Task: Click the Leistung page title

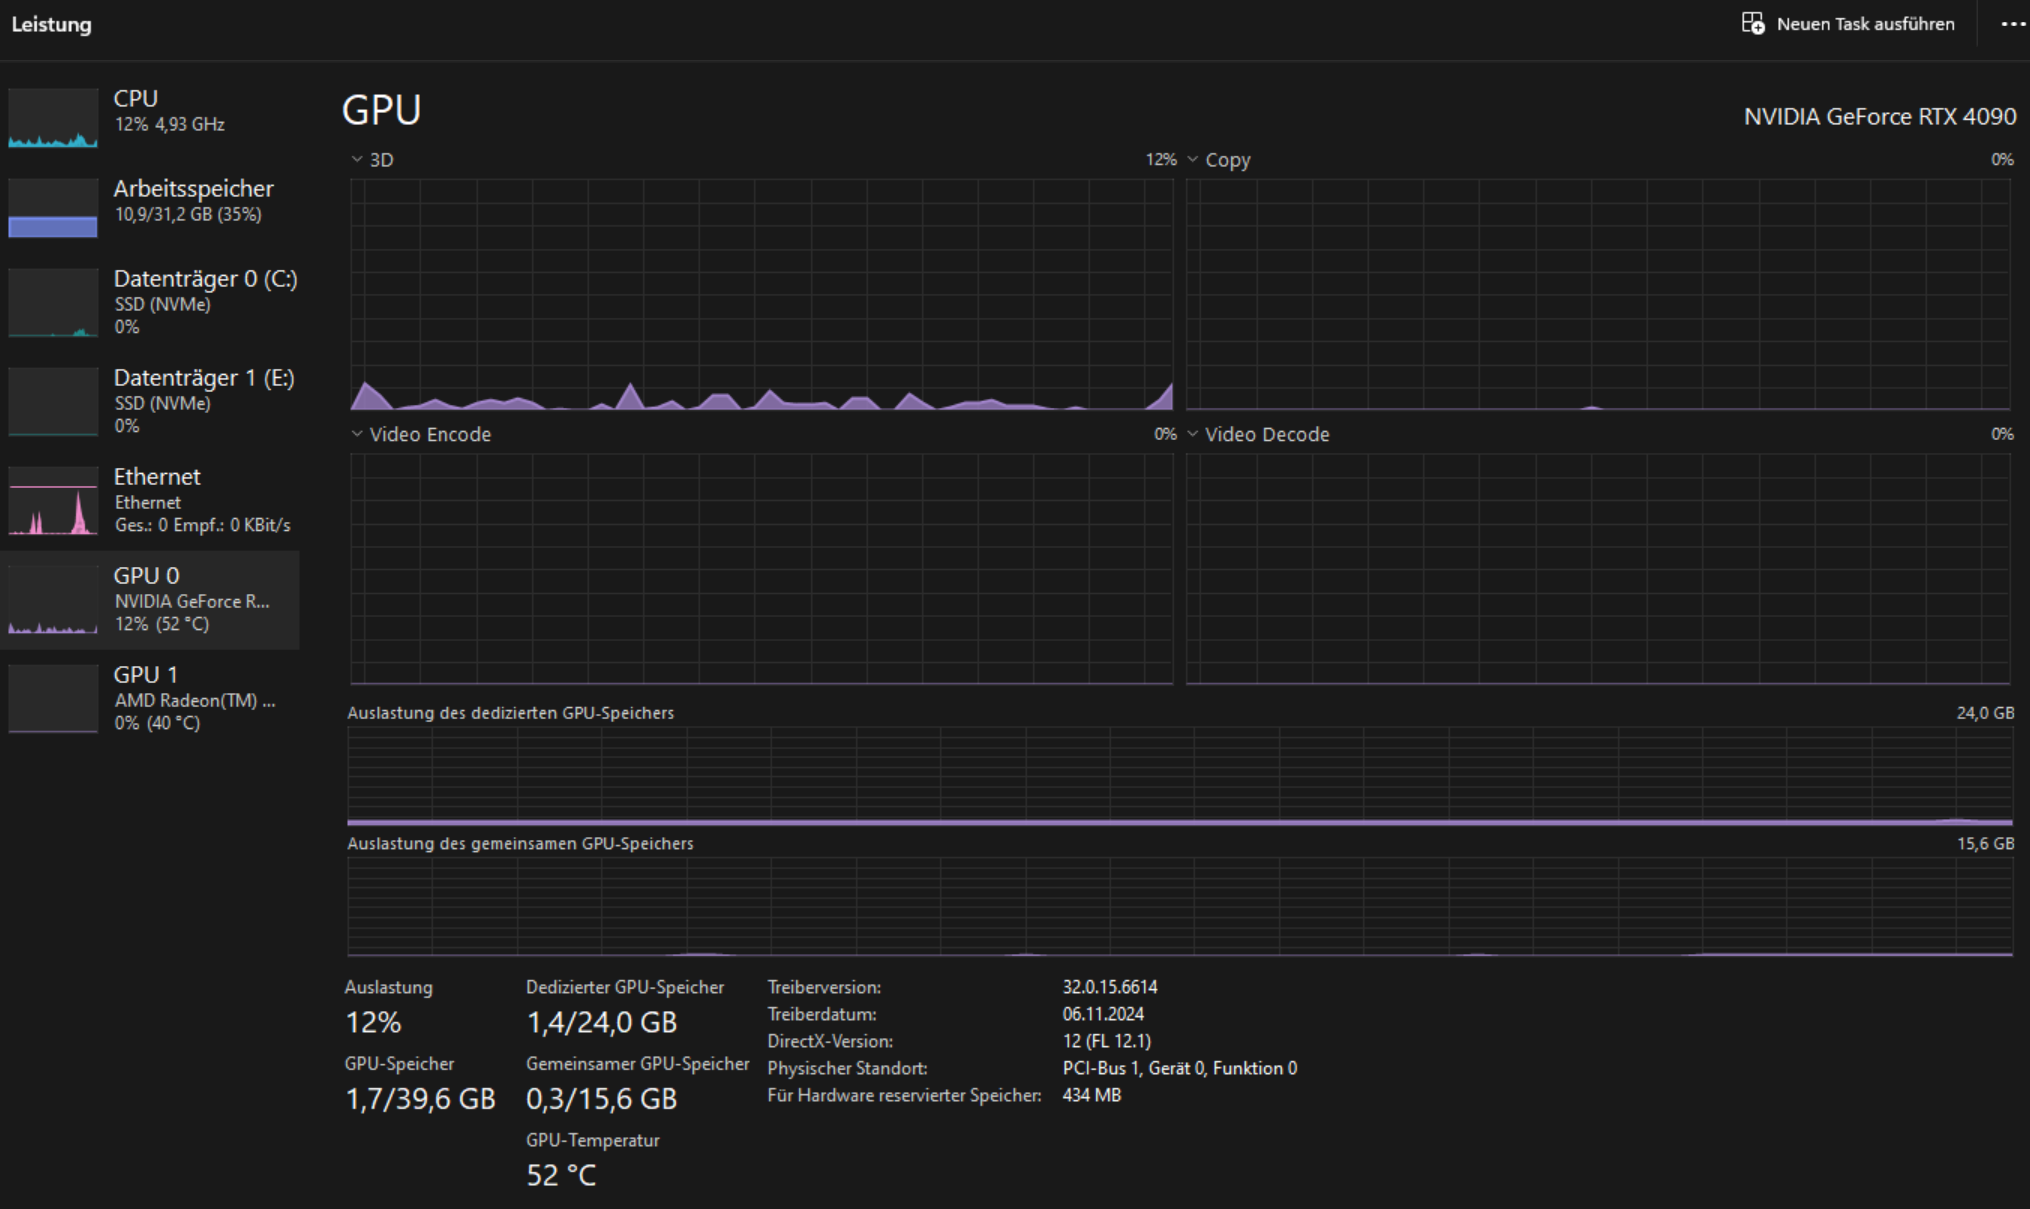Action: (x=51, y=24)
